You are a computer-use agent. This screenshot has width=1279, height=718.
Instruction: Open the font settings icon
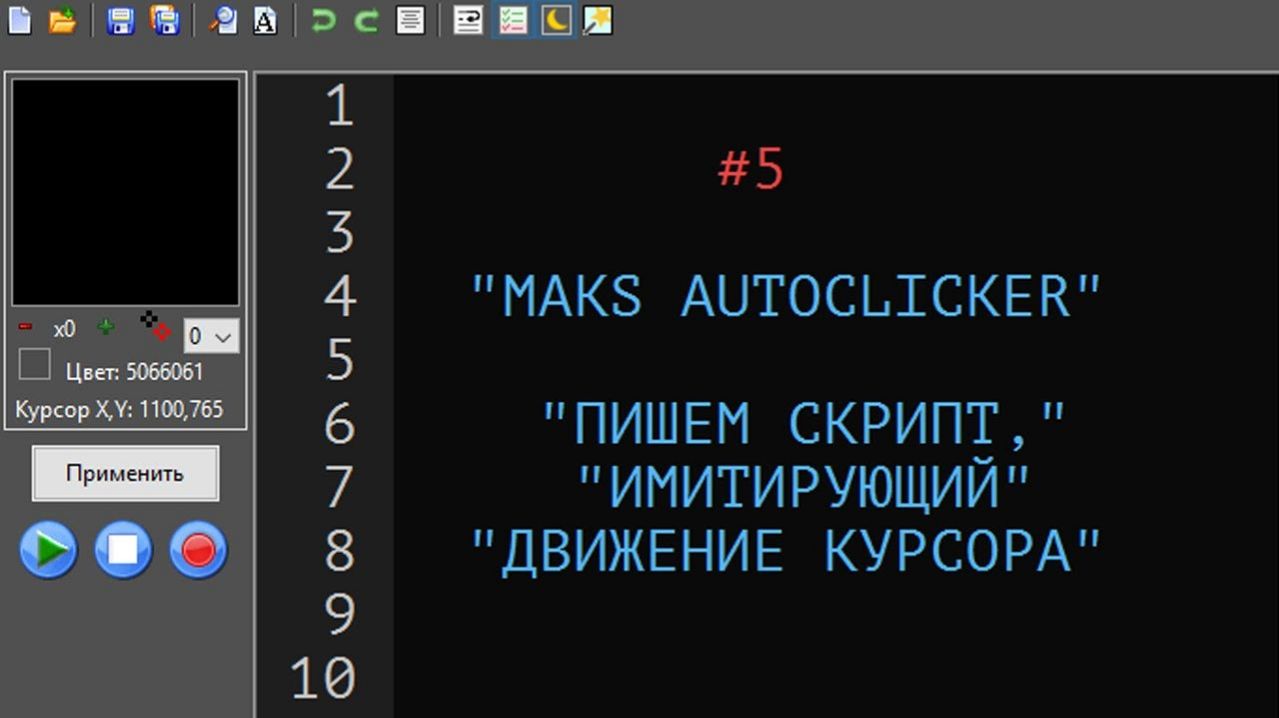[x=265, y=21]
